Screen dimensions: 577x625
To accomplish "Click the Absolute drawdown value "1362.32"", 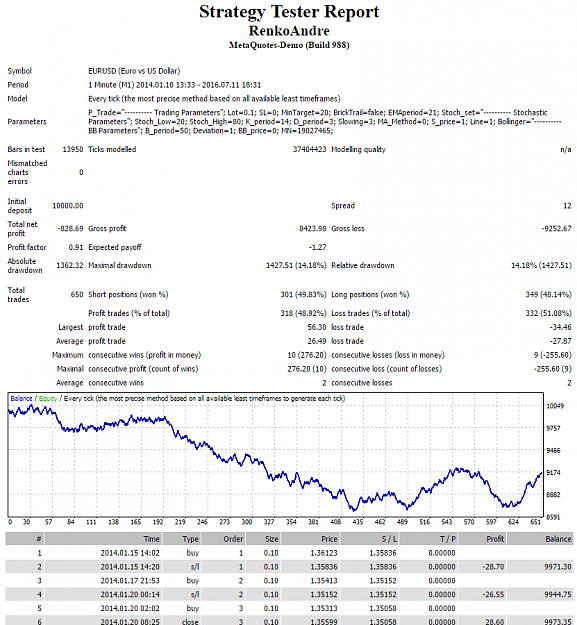I will (x=70, y=265).
